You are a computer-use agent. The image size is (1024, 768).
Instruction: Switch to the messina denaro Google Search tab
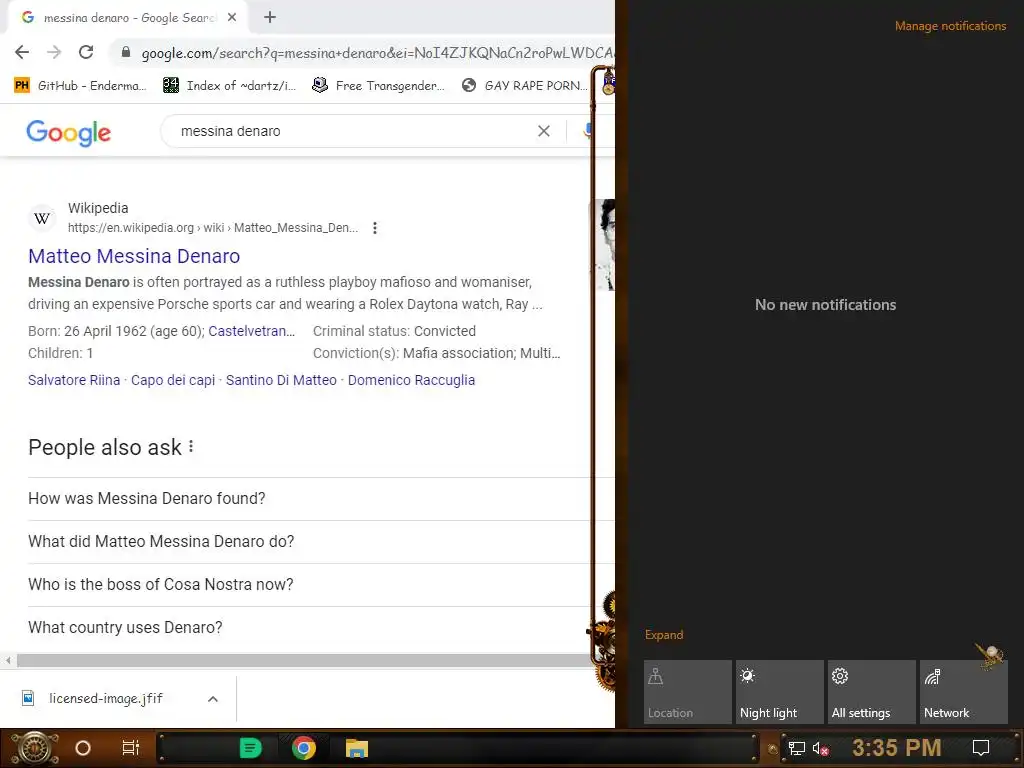[128, 18]
